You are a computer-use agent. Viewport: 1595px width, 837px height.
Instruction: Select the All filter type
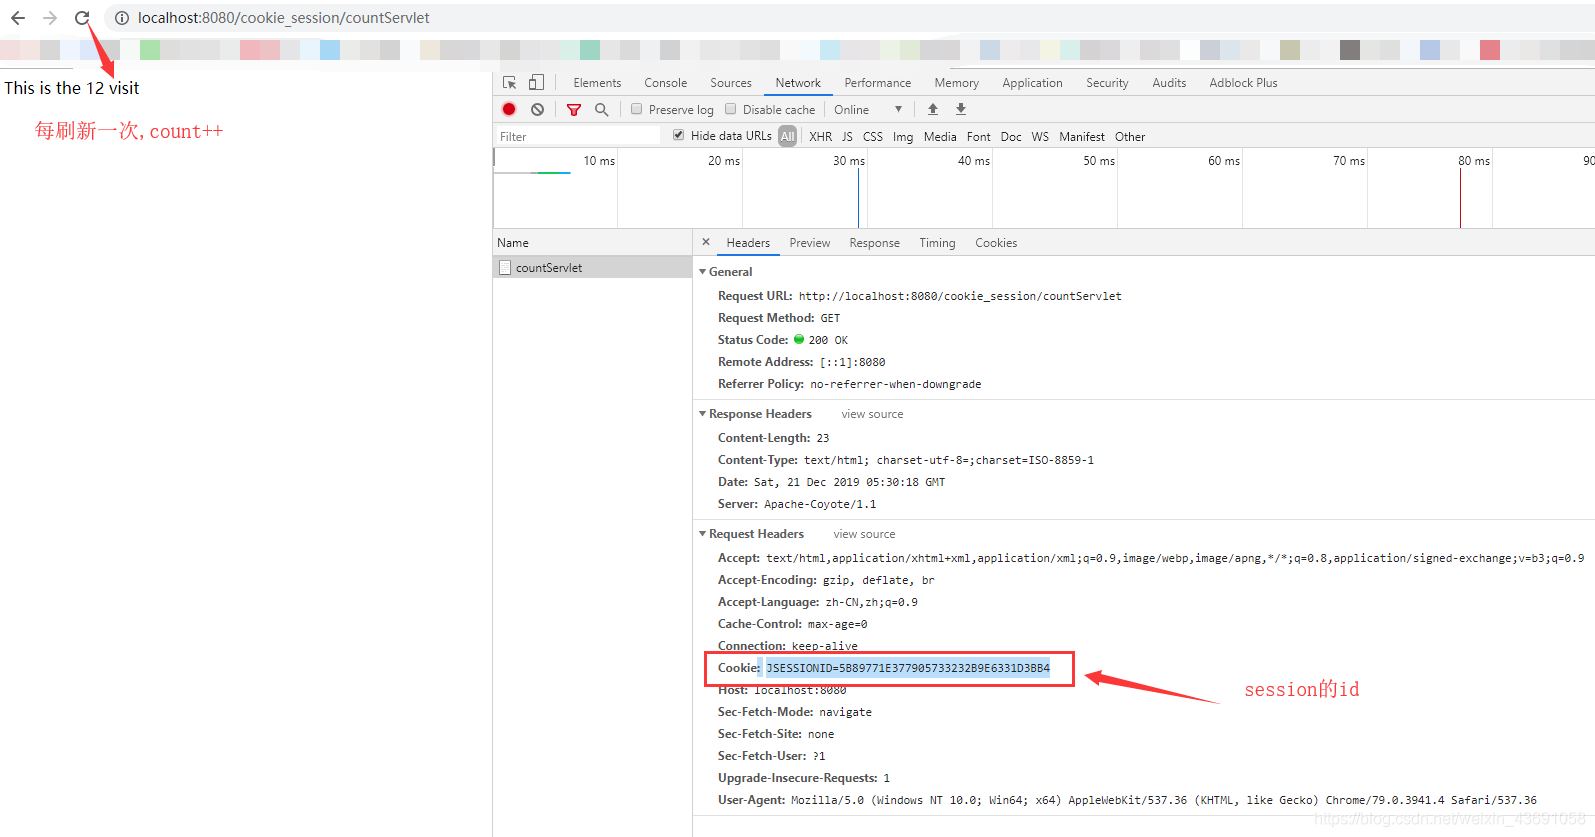(788, 136)
